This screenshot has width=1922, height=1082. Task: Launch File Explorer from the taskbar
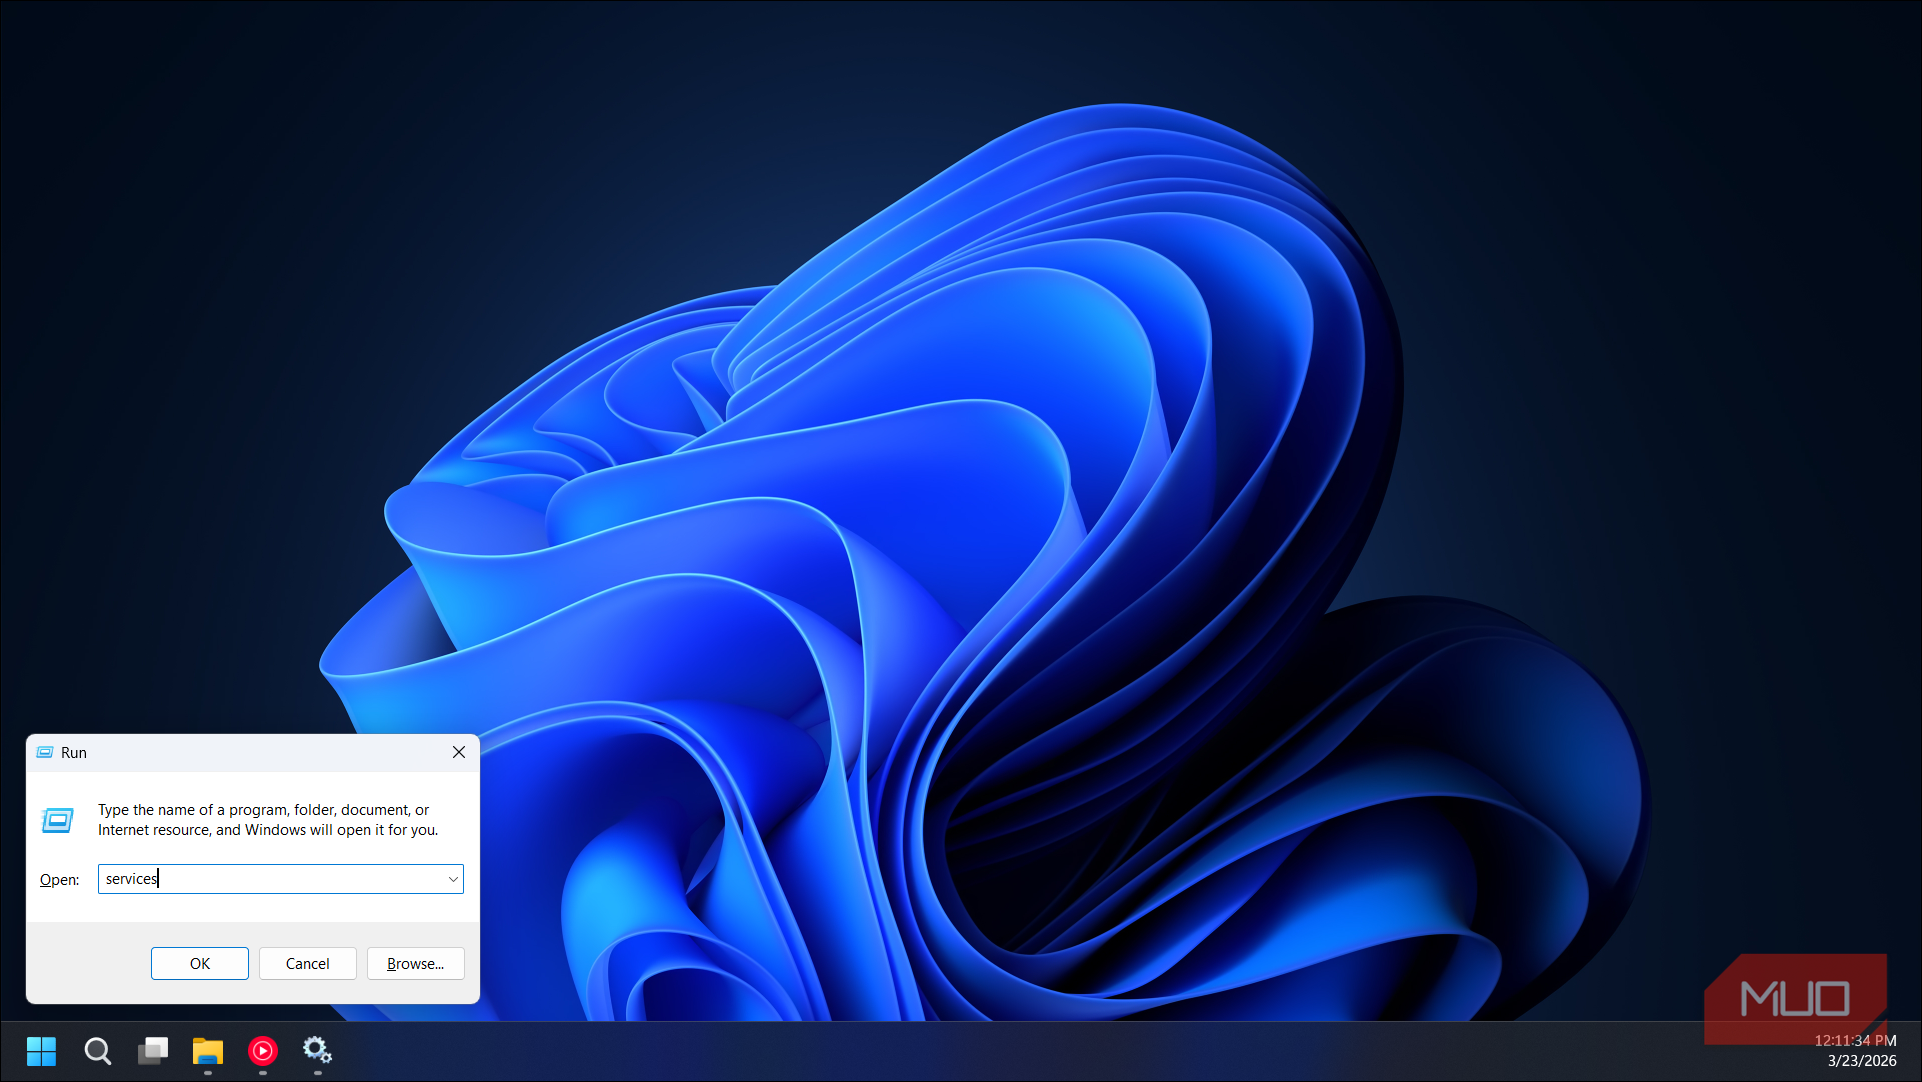208,1051
